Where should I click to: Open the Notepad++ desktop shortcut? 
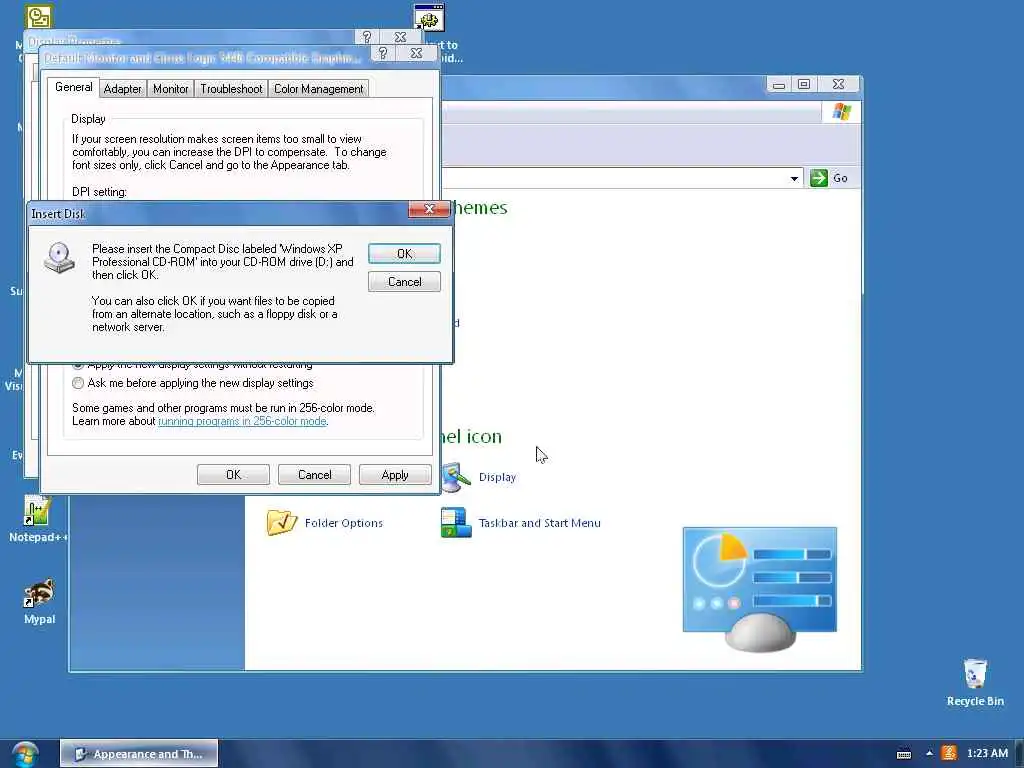pos(37,519)
